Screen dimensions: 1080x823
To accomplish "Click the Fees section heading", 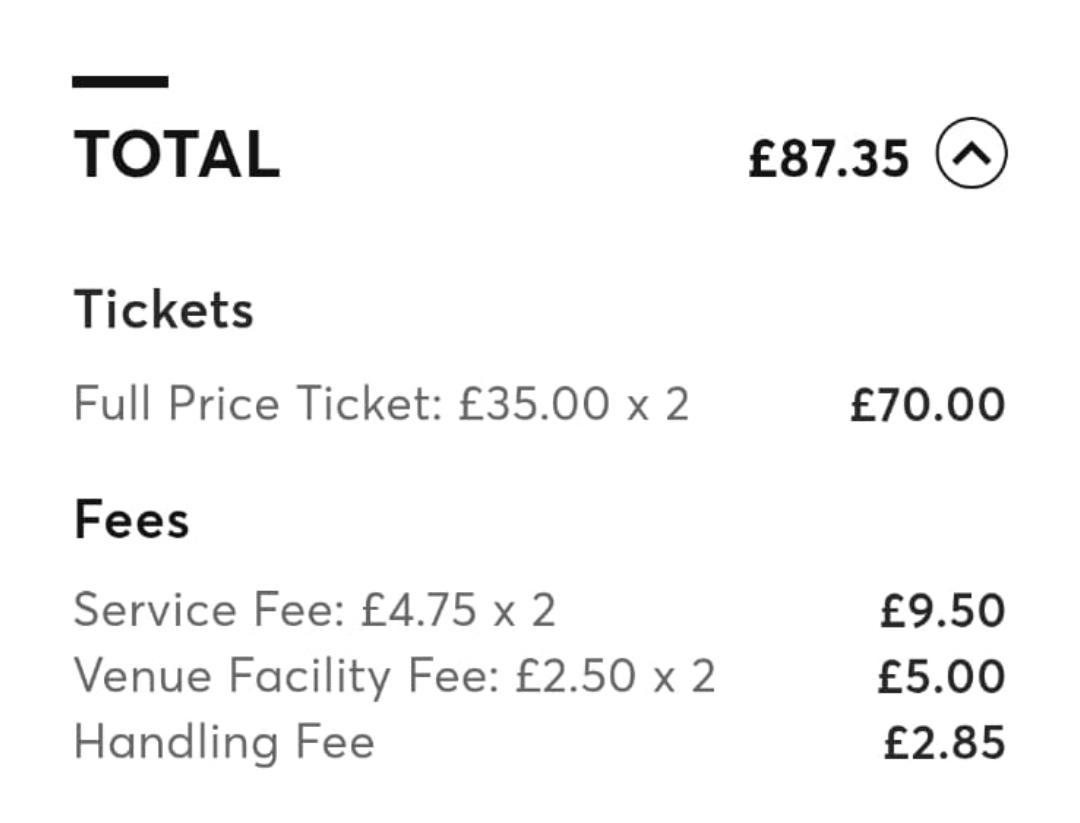I will (x=132, y=521).
